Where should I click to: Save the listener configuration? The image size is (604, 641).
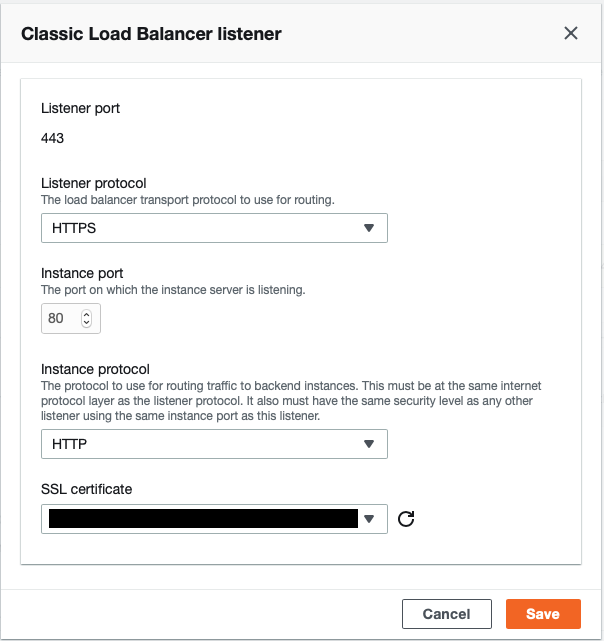[542, 614]
